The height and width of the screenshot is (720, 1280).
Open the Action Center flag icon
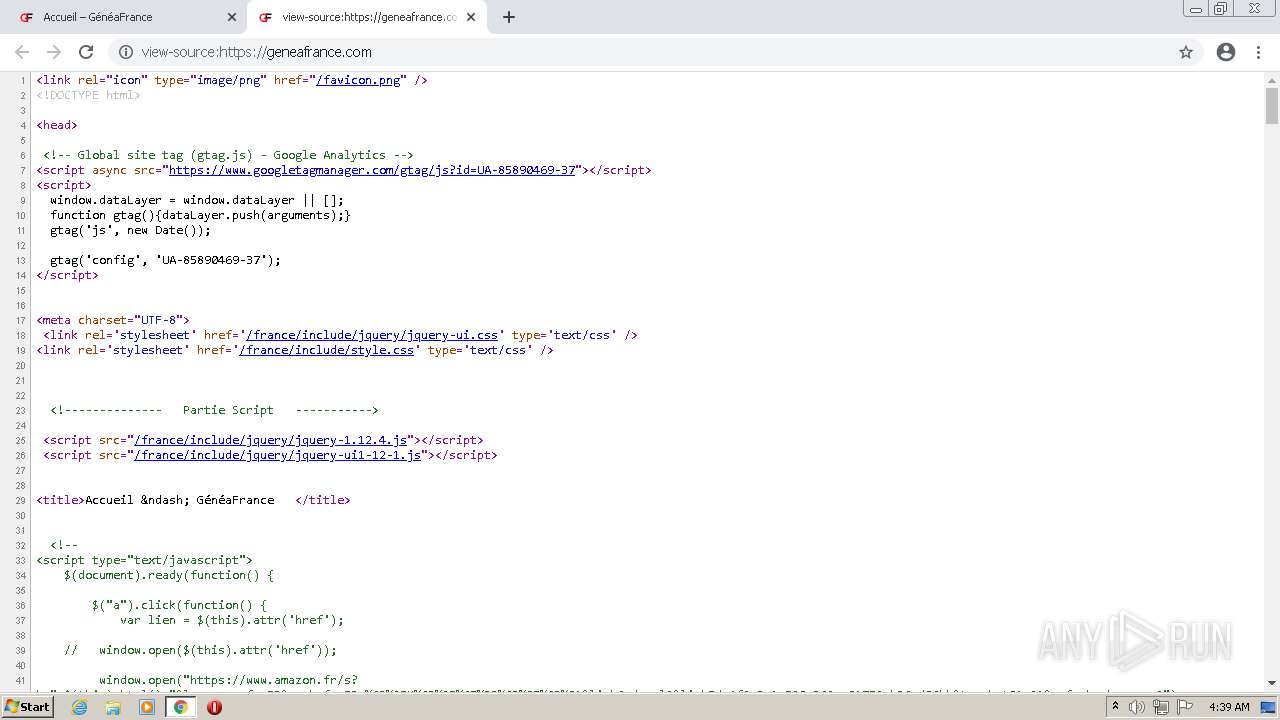[x=1185, y=707]
